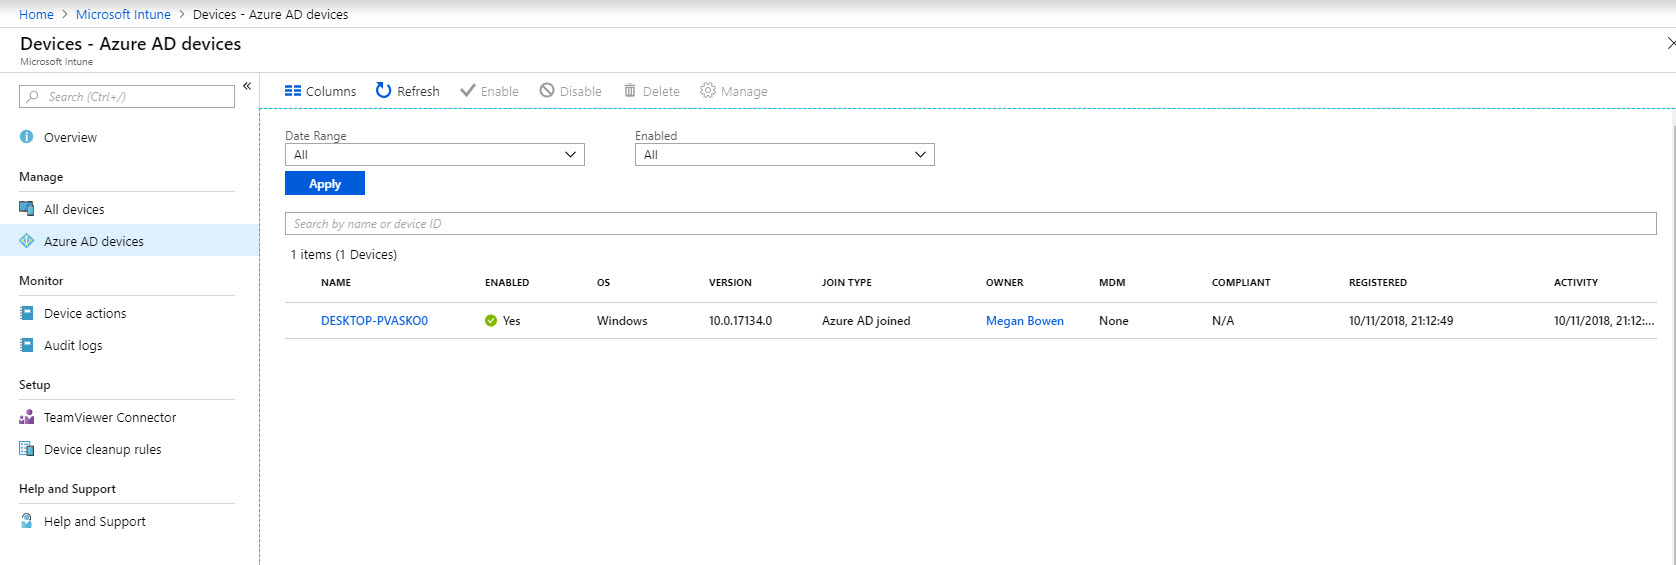Sort by the OS column header

(603, 283)
